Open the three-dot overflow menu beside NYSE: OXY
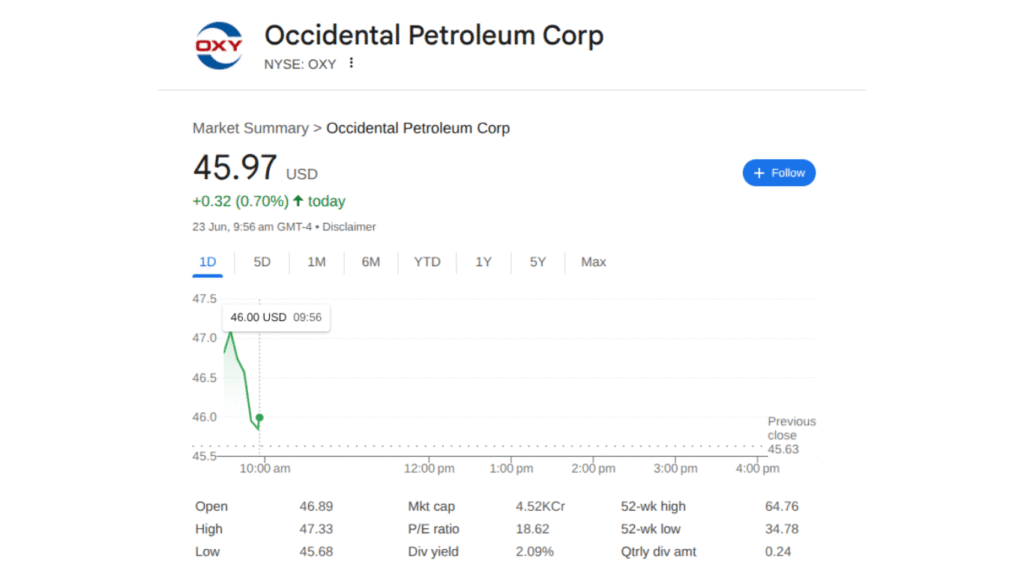Image resolution: width=1024 pixels, height=576 pixels. coord(350,62)
